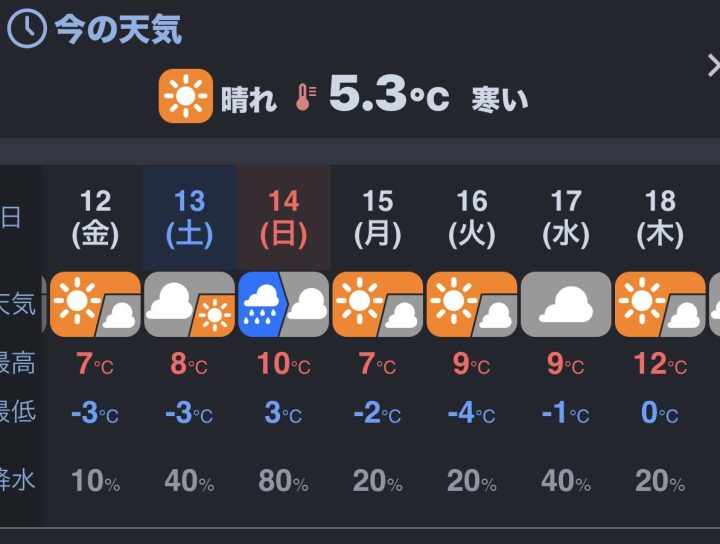
Task: Click Sunday 14 rain-then-cloudy weather icon
Action: [x=283, y=303]
